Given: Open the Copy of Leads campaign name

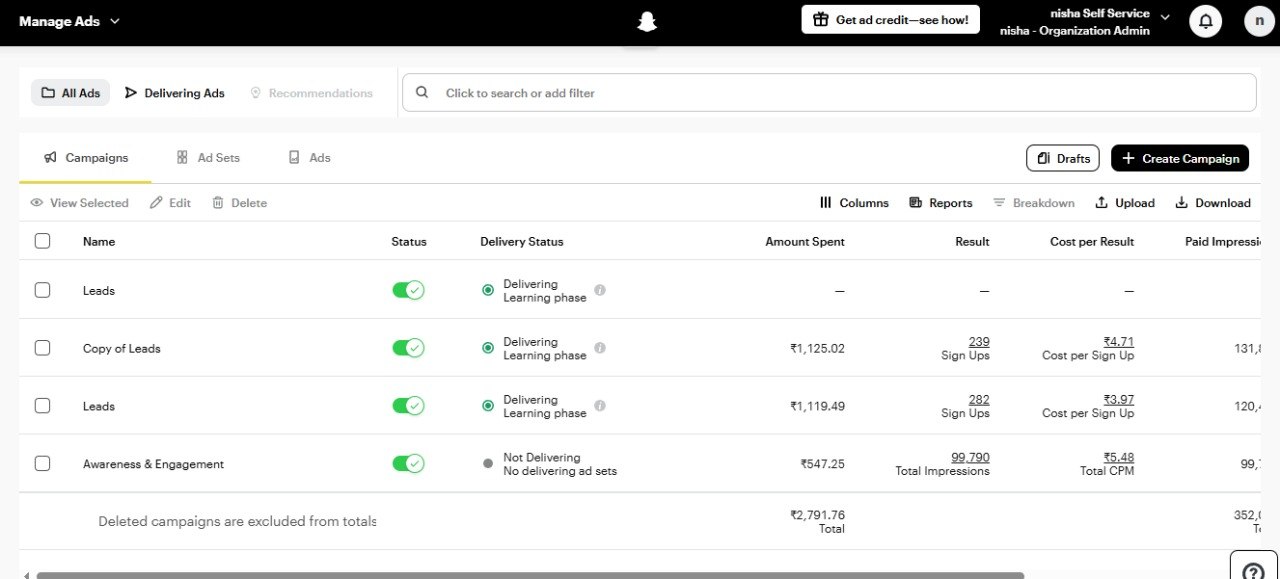Looking at the screenshot, I should pyautogui.click(x=122, y=349).
